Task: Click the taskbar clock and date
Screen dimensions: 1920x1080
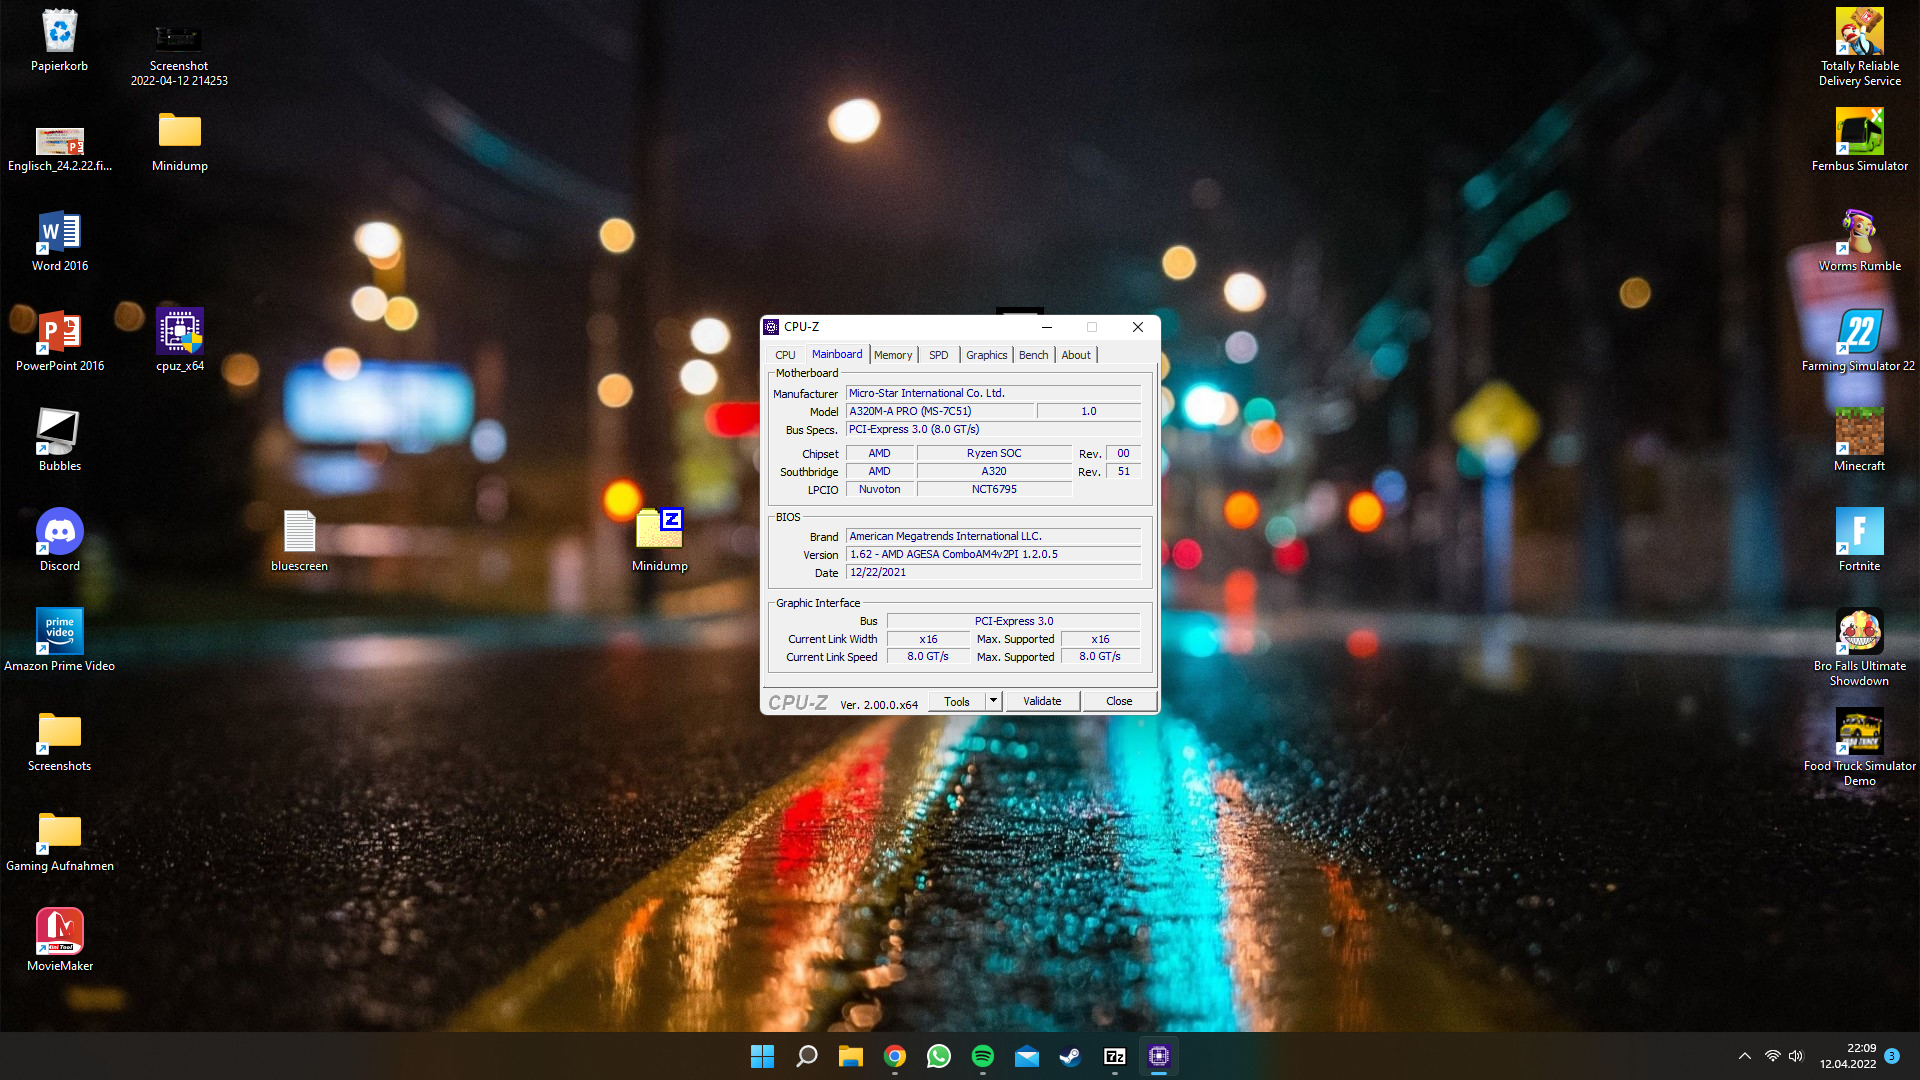Action: click(1848, 1056)
